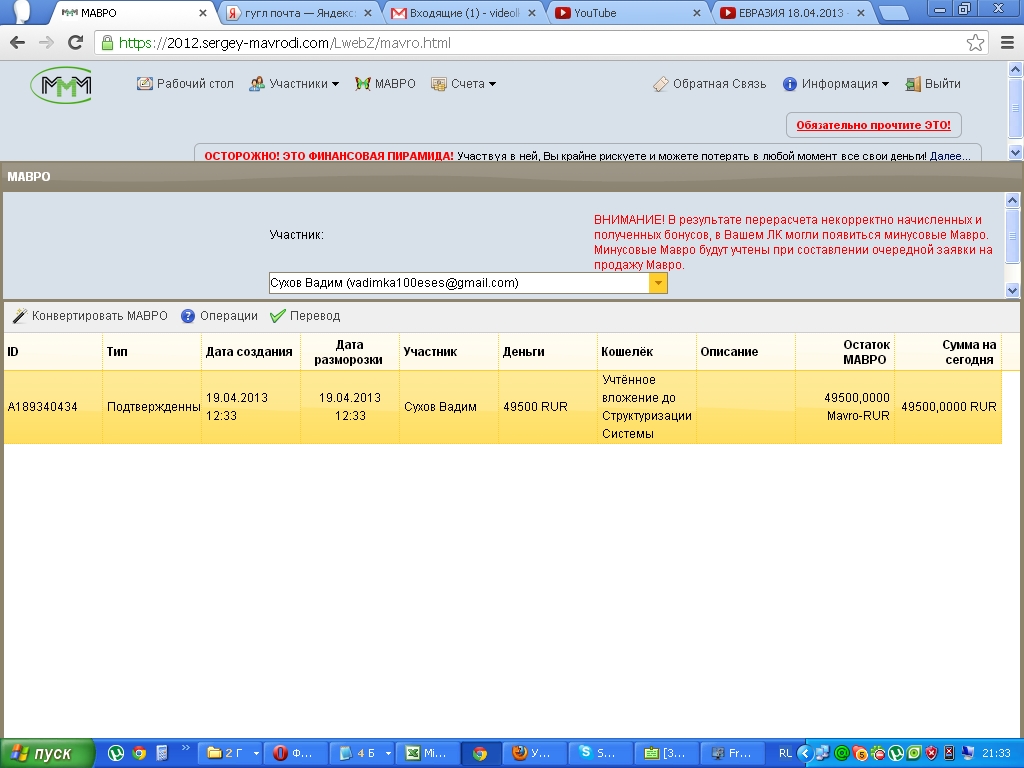Viewport: 1024px width, 768px height.
Task: Sort by Деньги column header
Action: coord(548,352)
